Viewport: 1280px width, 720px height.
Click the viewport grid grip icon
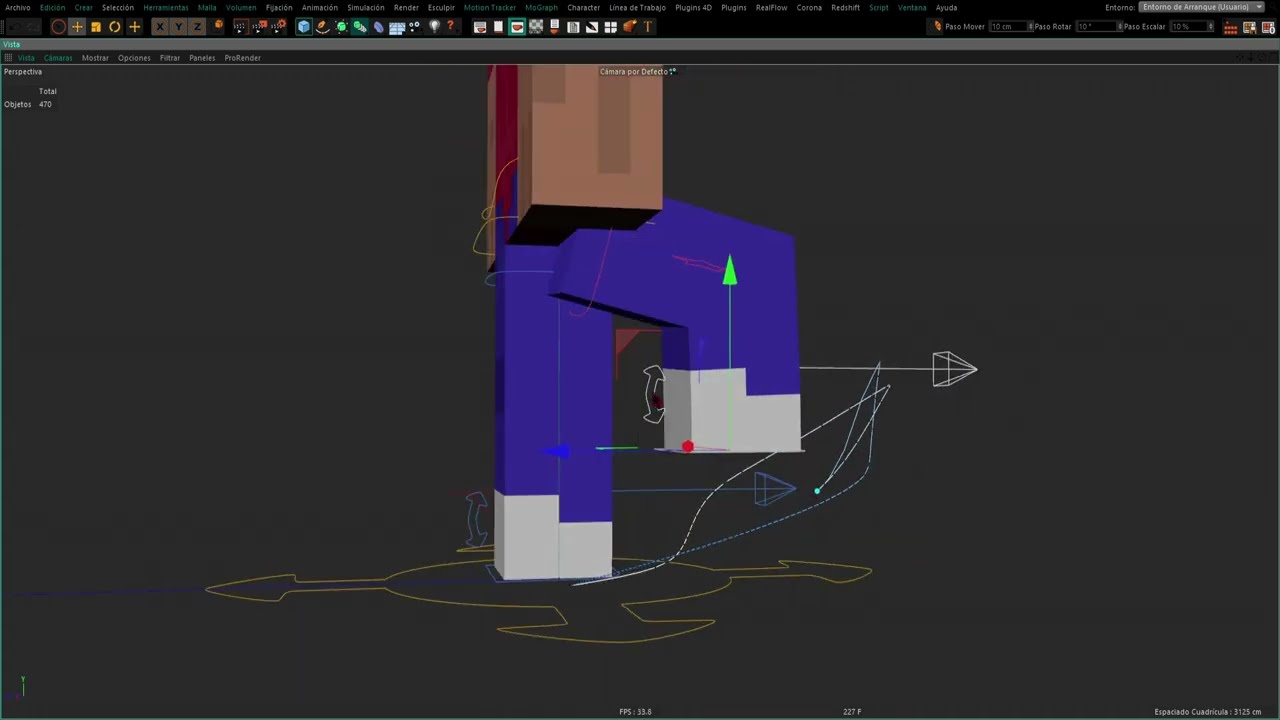pyautogui.click(x=8, y=58)
